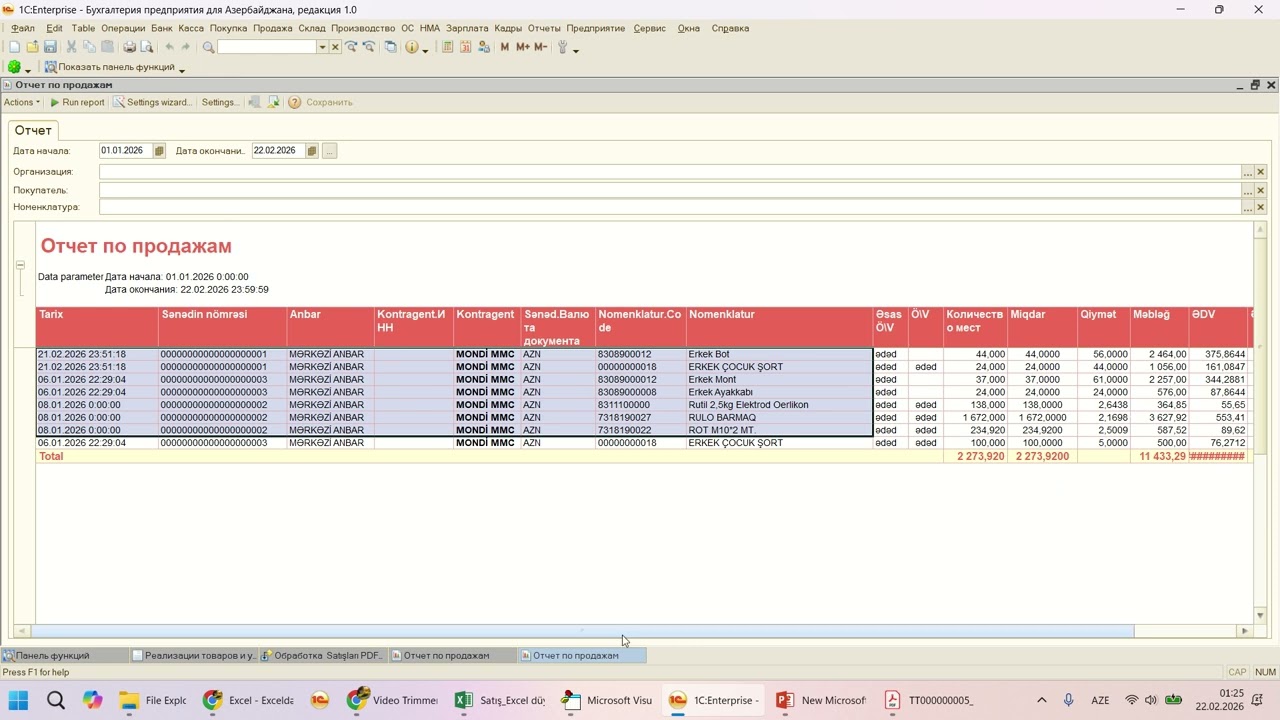Viewport: 1280px width, 720px height.
Task: Click the Сохранить button
Action: pyautogui.click(x=329, y=102)
